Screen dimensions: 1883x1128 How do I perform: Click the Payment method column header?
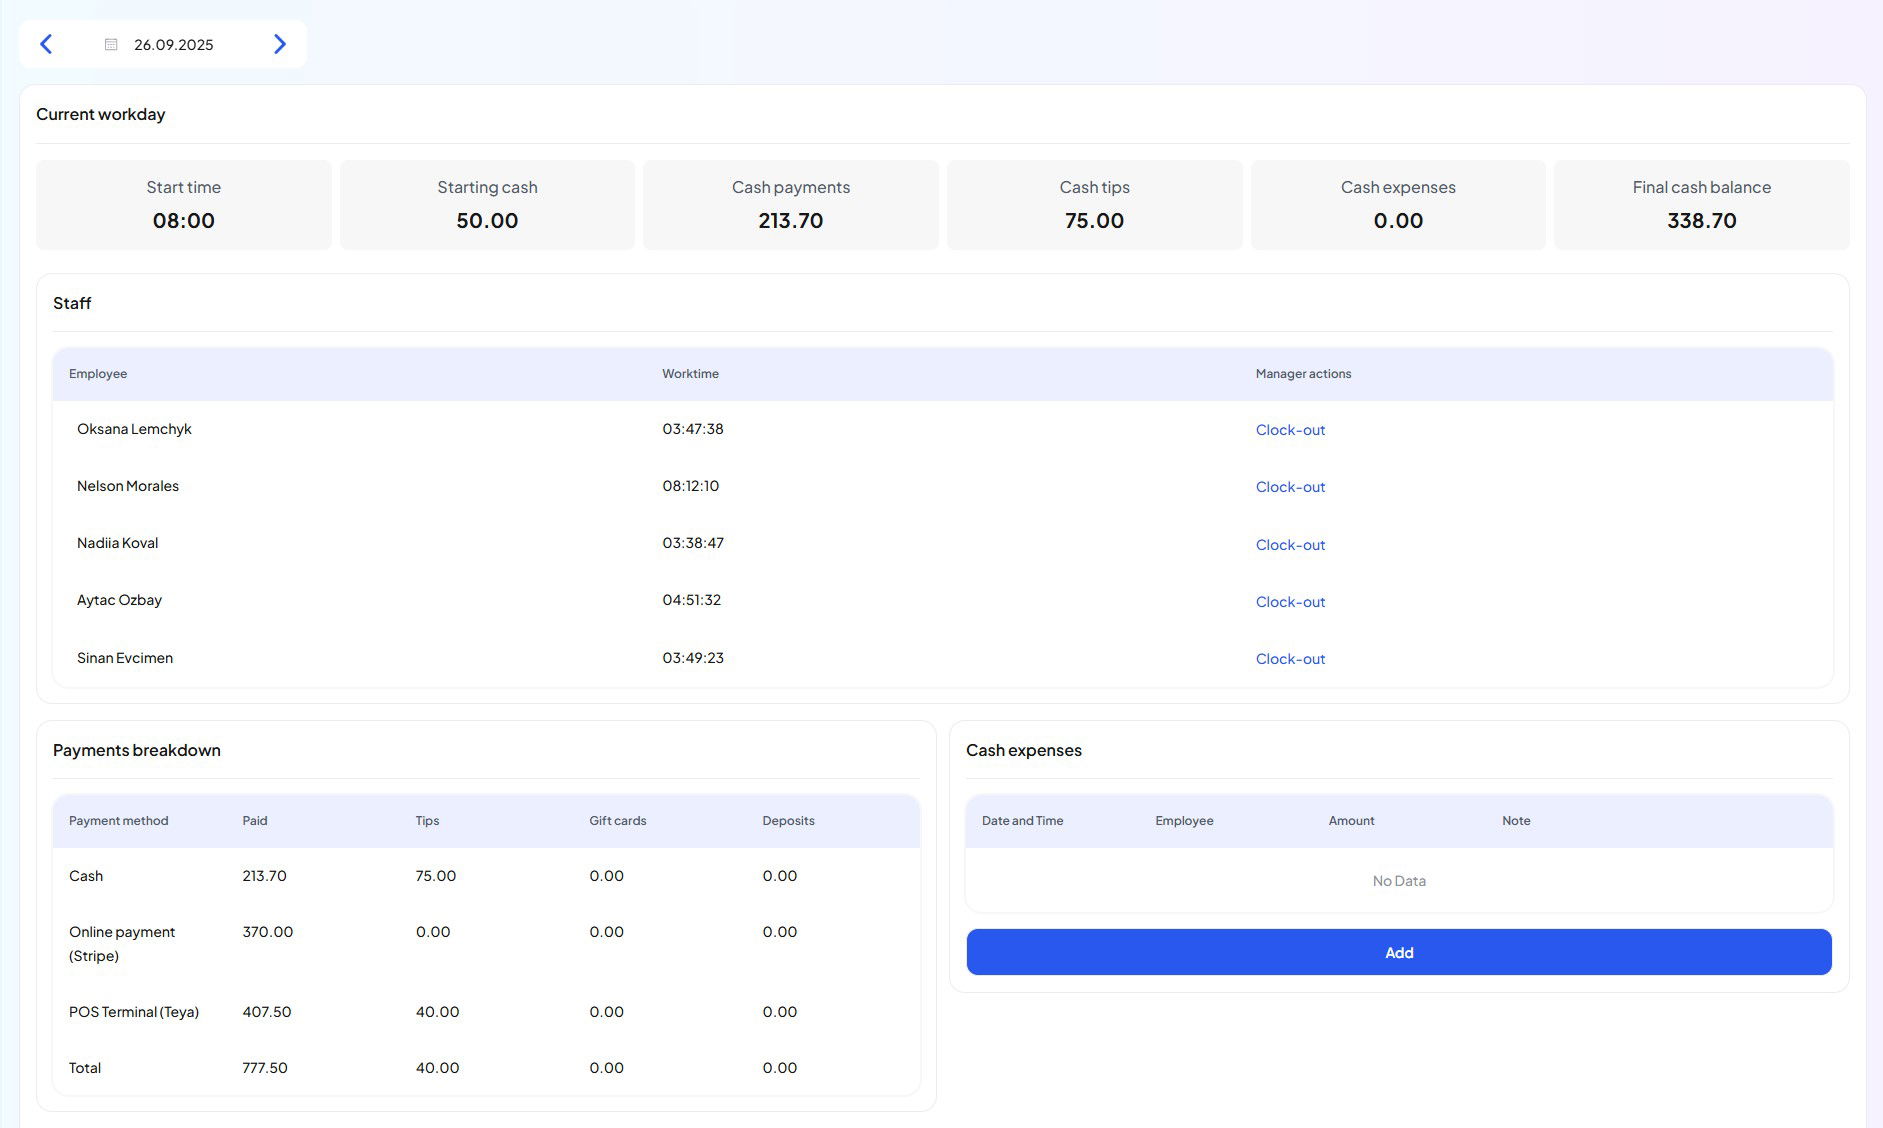[x=118, y=821]
